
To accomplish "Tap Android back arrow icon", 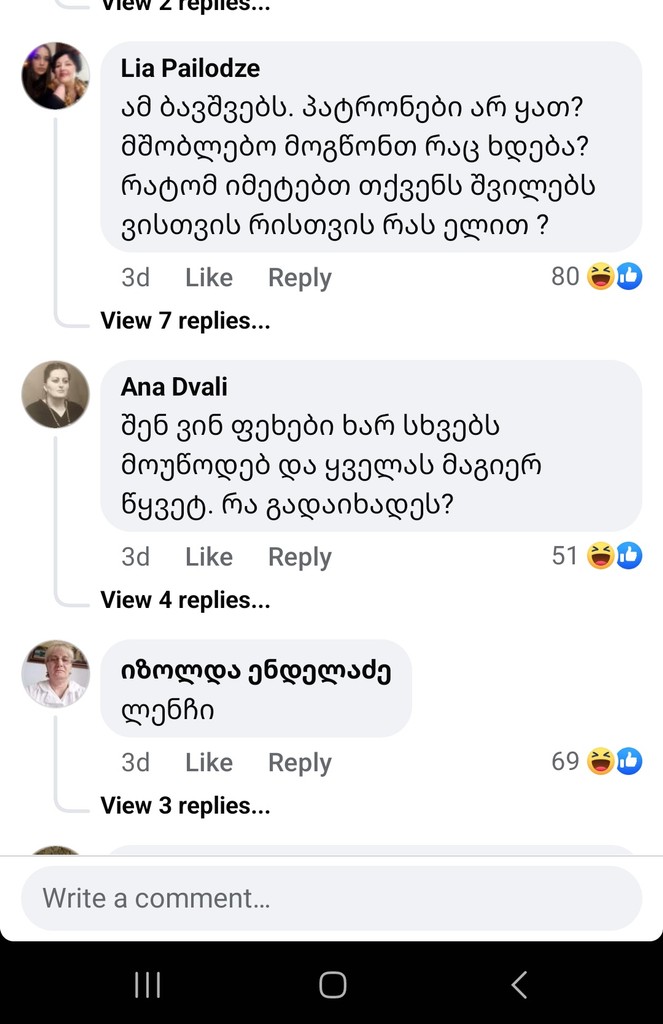I will pyautogui.click(x=518, y=985).
